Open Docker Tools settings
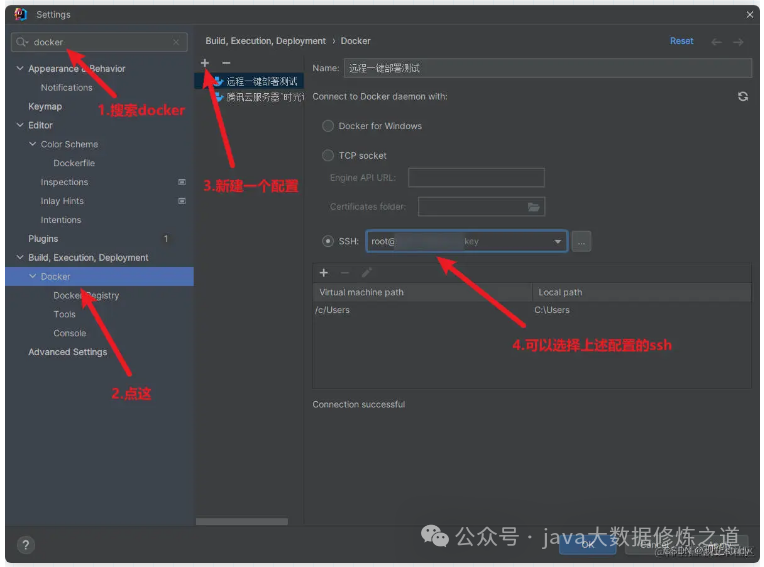 pos(64,315)
